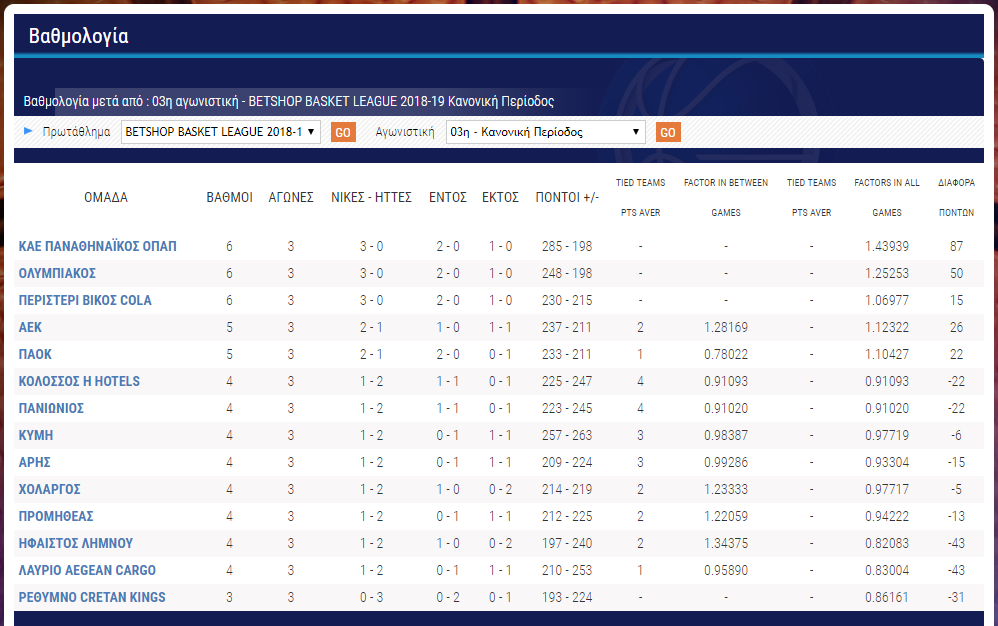Click the standings subtitle mentioning 03η αγωνιστική
The image size is (998, 626).
point(288,101)
